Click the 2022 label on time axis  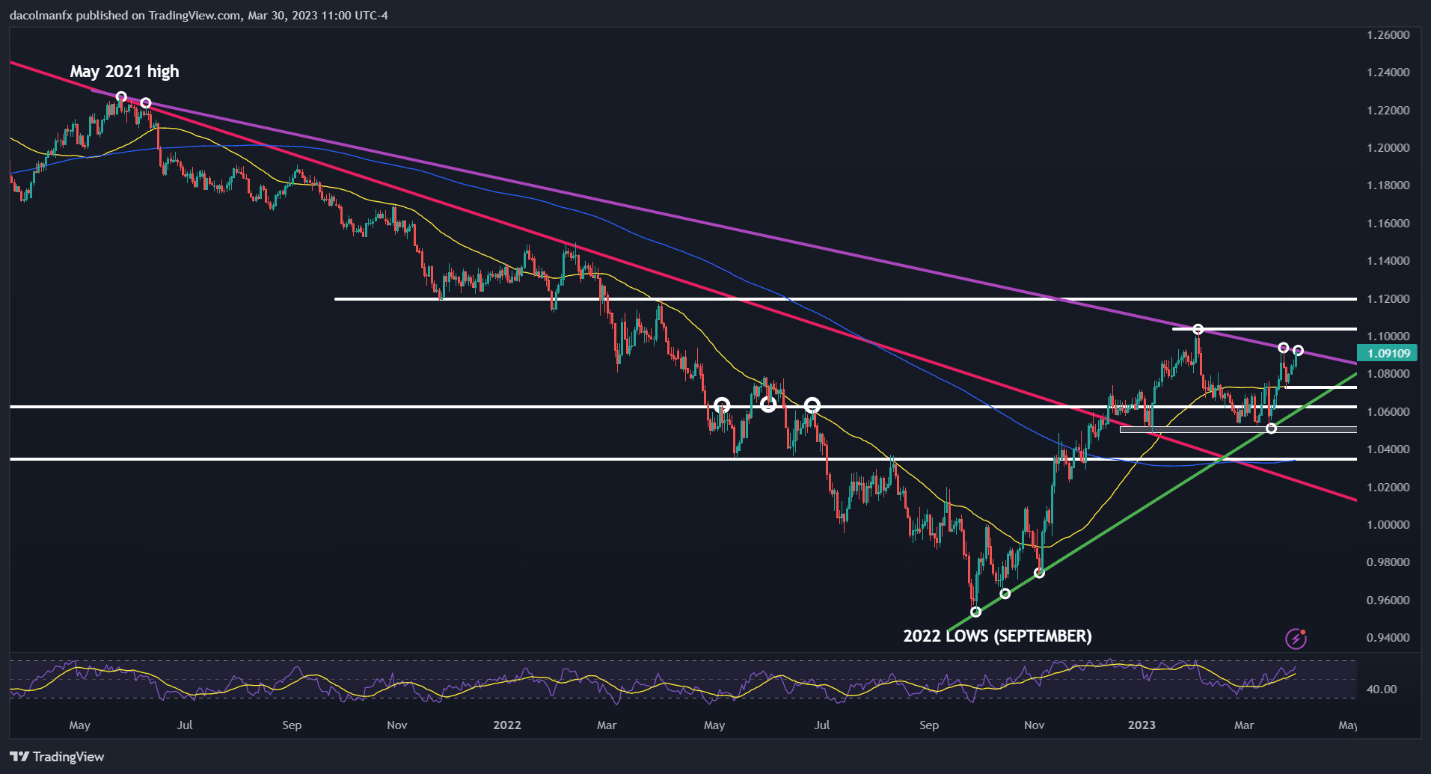pyautogui.click(x=507, y=724)
